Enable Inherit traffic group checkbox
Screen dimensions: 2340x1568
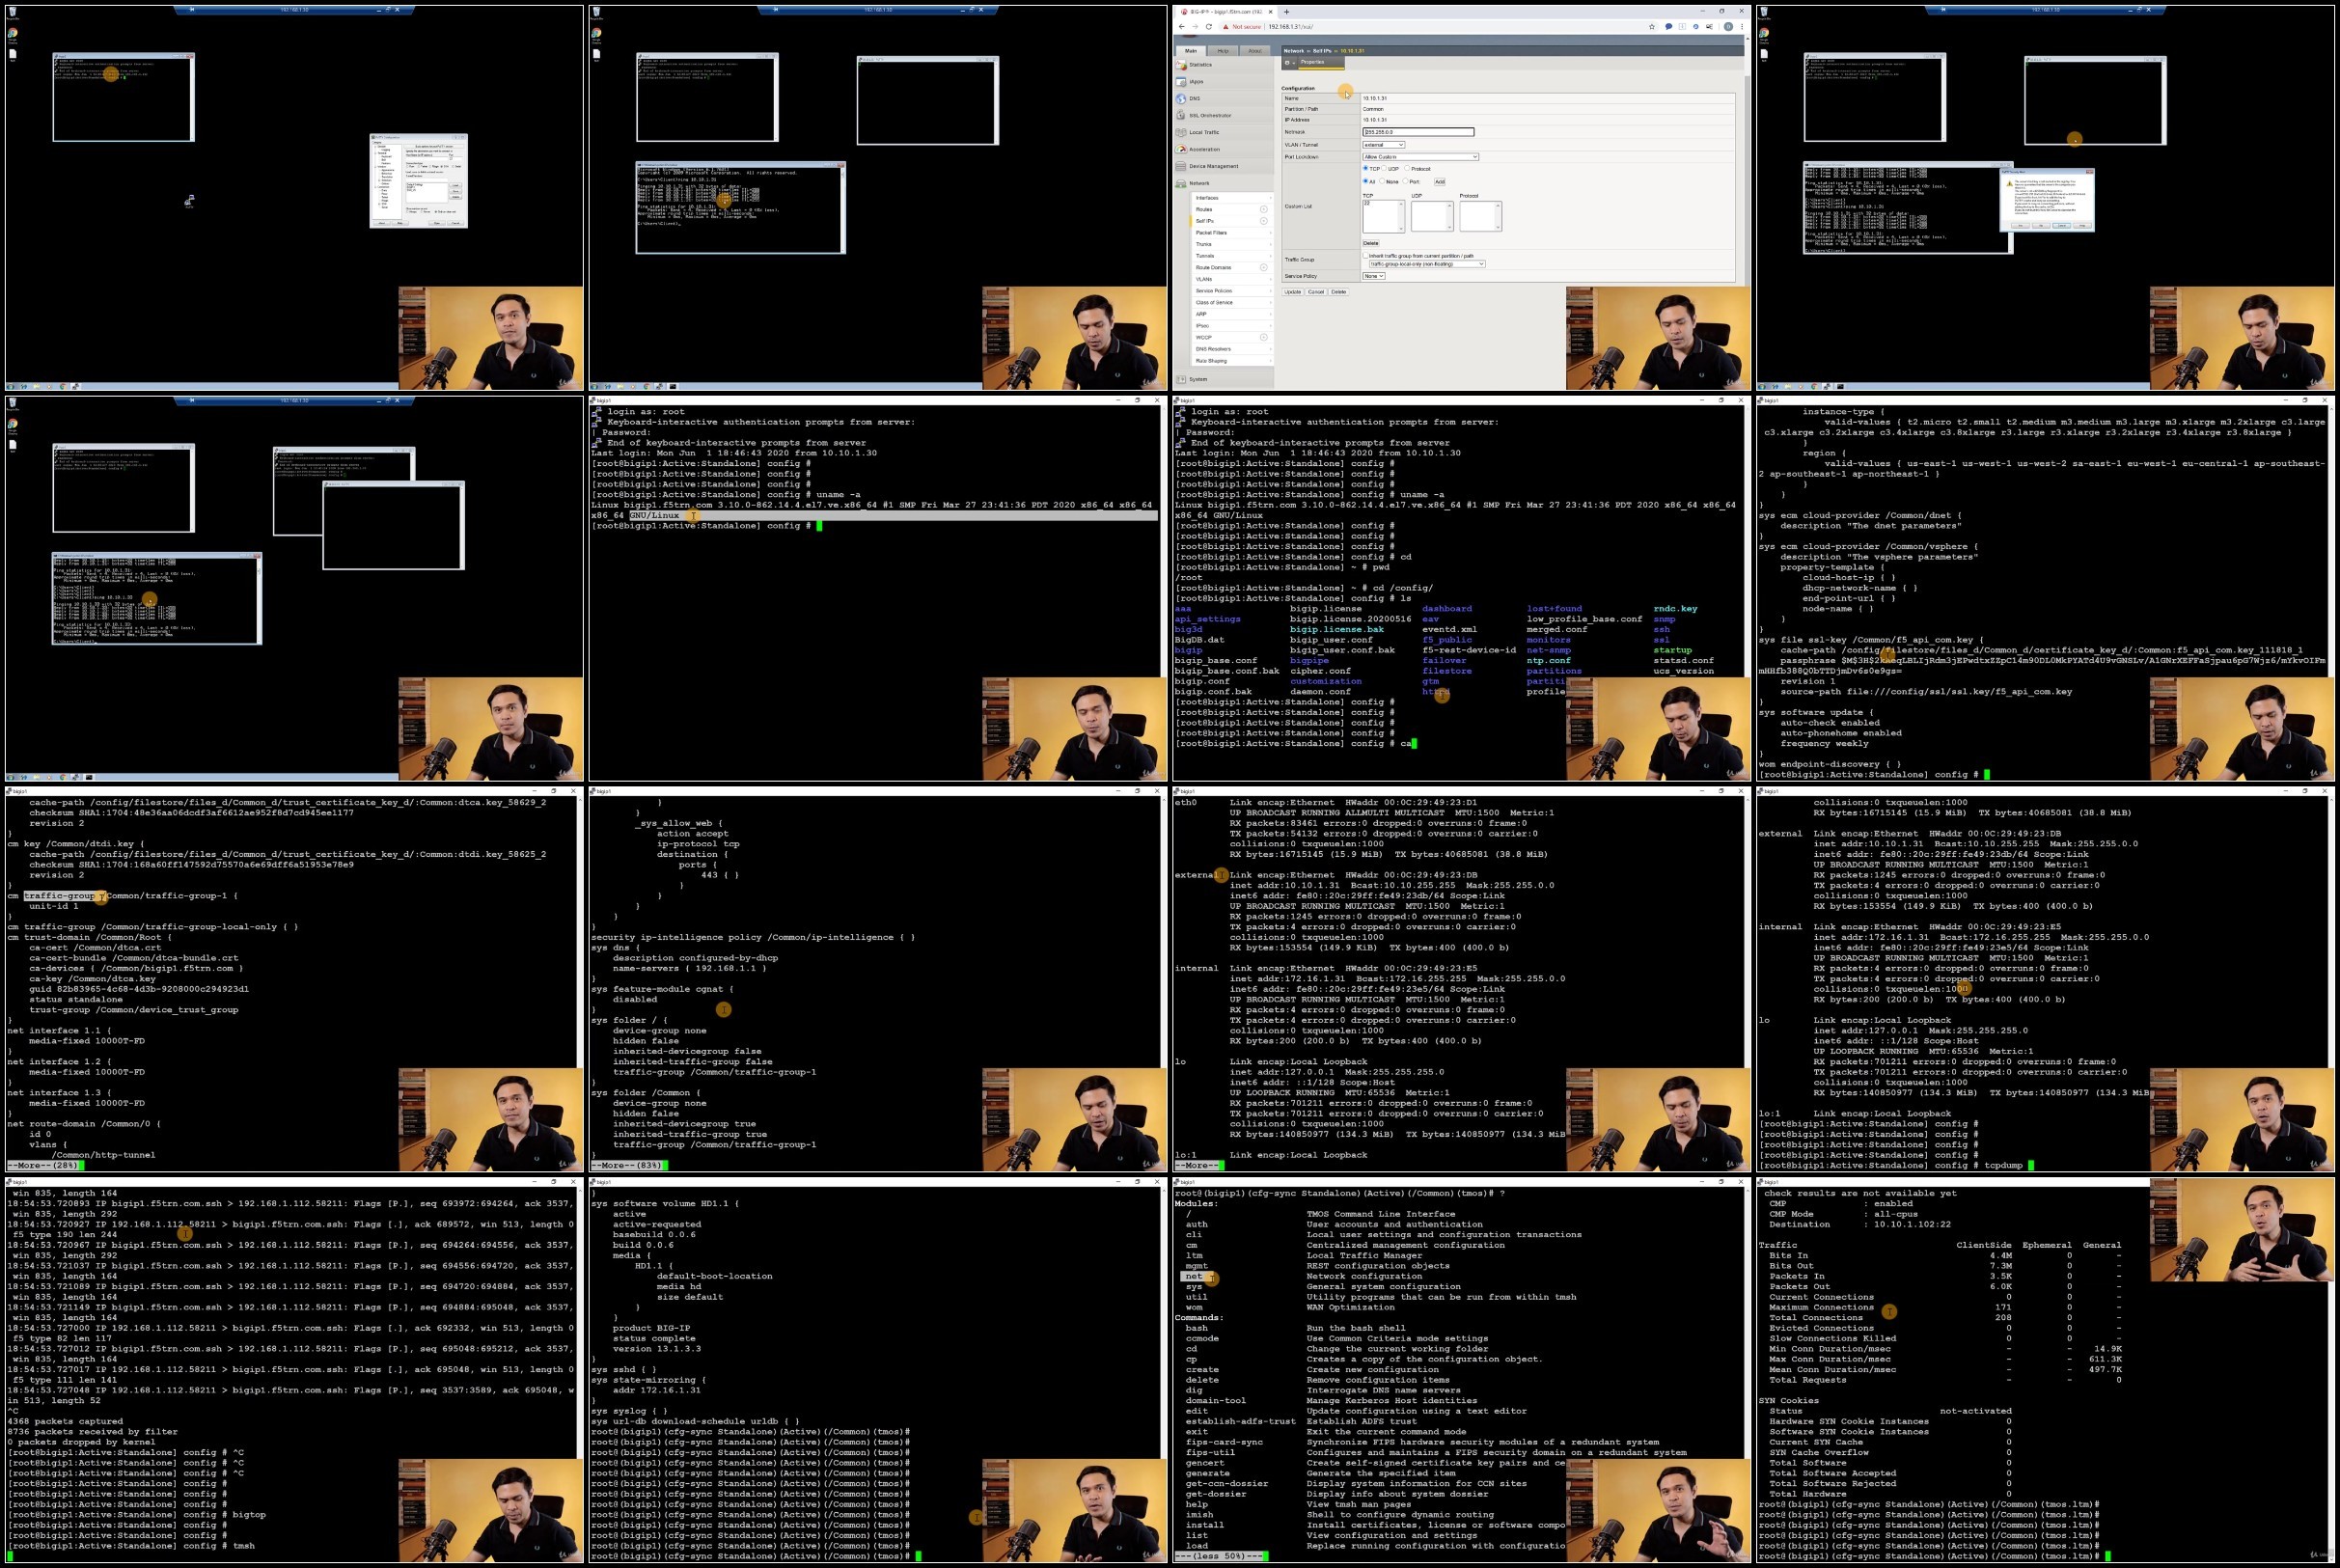1365,256
